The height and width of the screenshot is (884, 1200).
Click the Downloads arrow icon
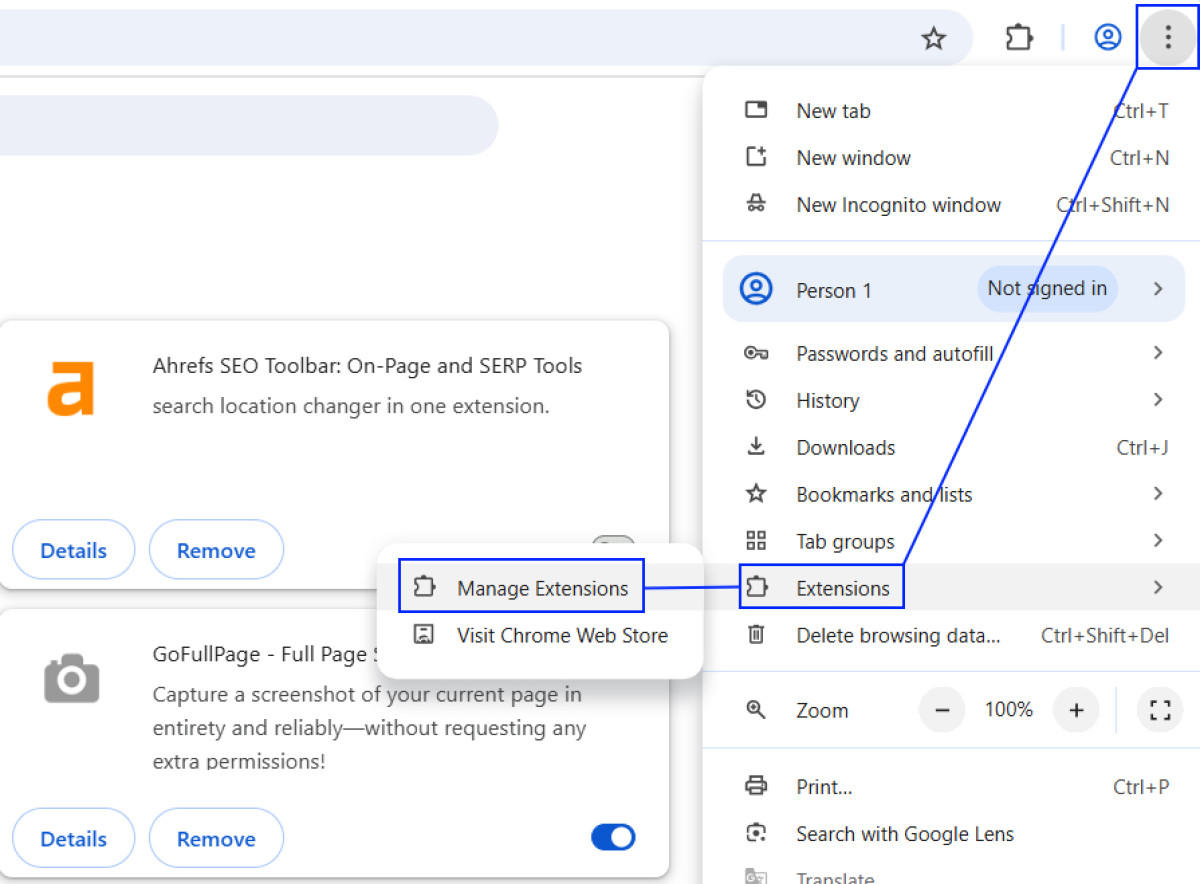757,446
